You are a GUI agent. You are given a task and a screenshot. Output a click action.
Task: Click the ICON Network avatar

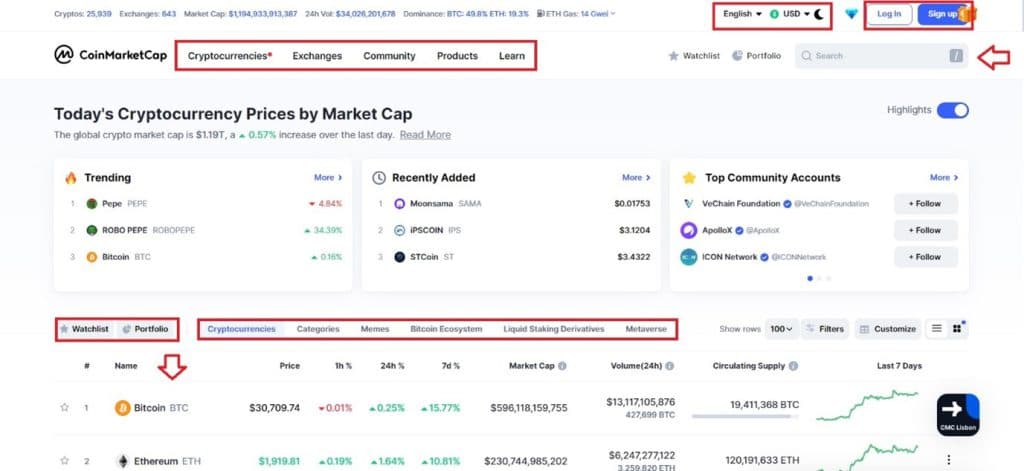click(688, 257)
